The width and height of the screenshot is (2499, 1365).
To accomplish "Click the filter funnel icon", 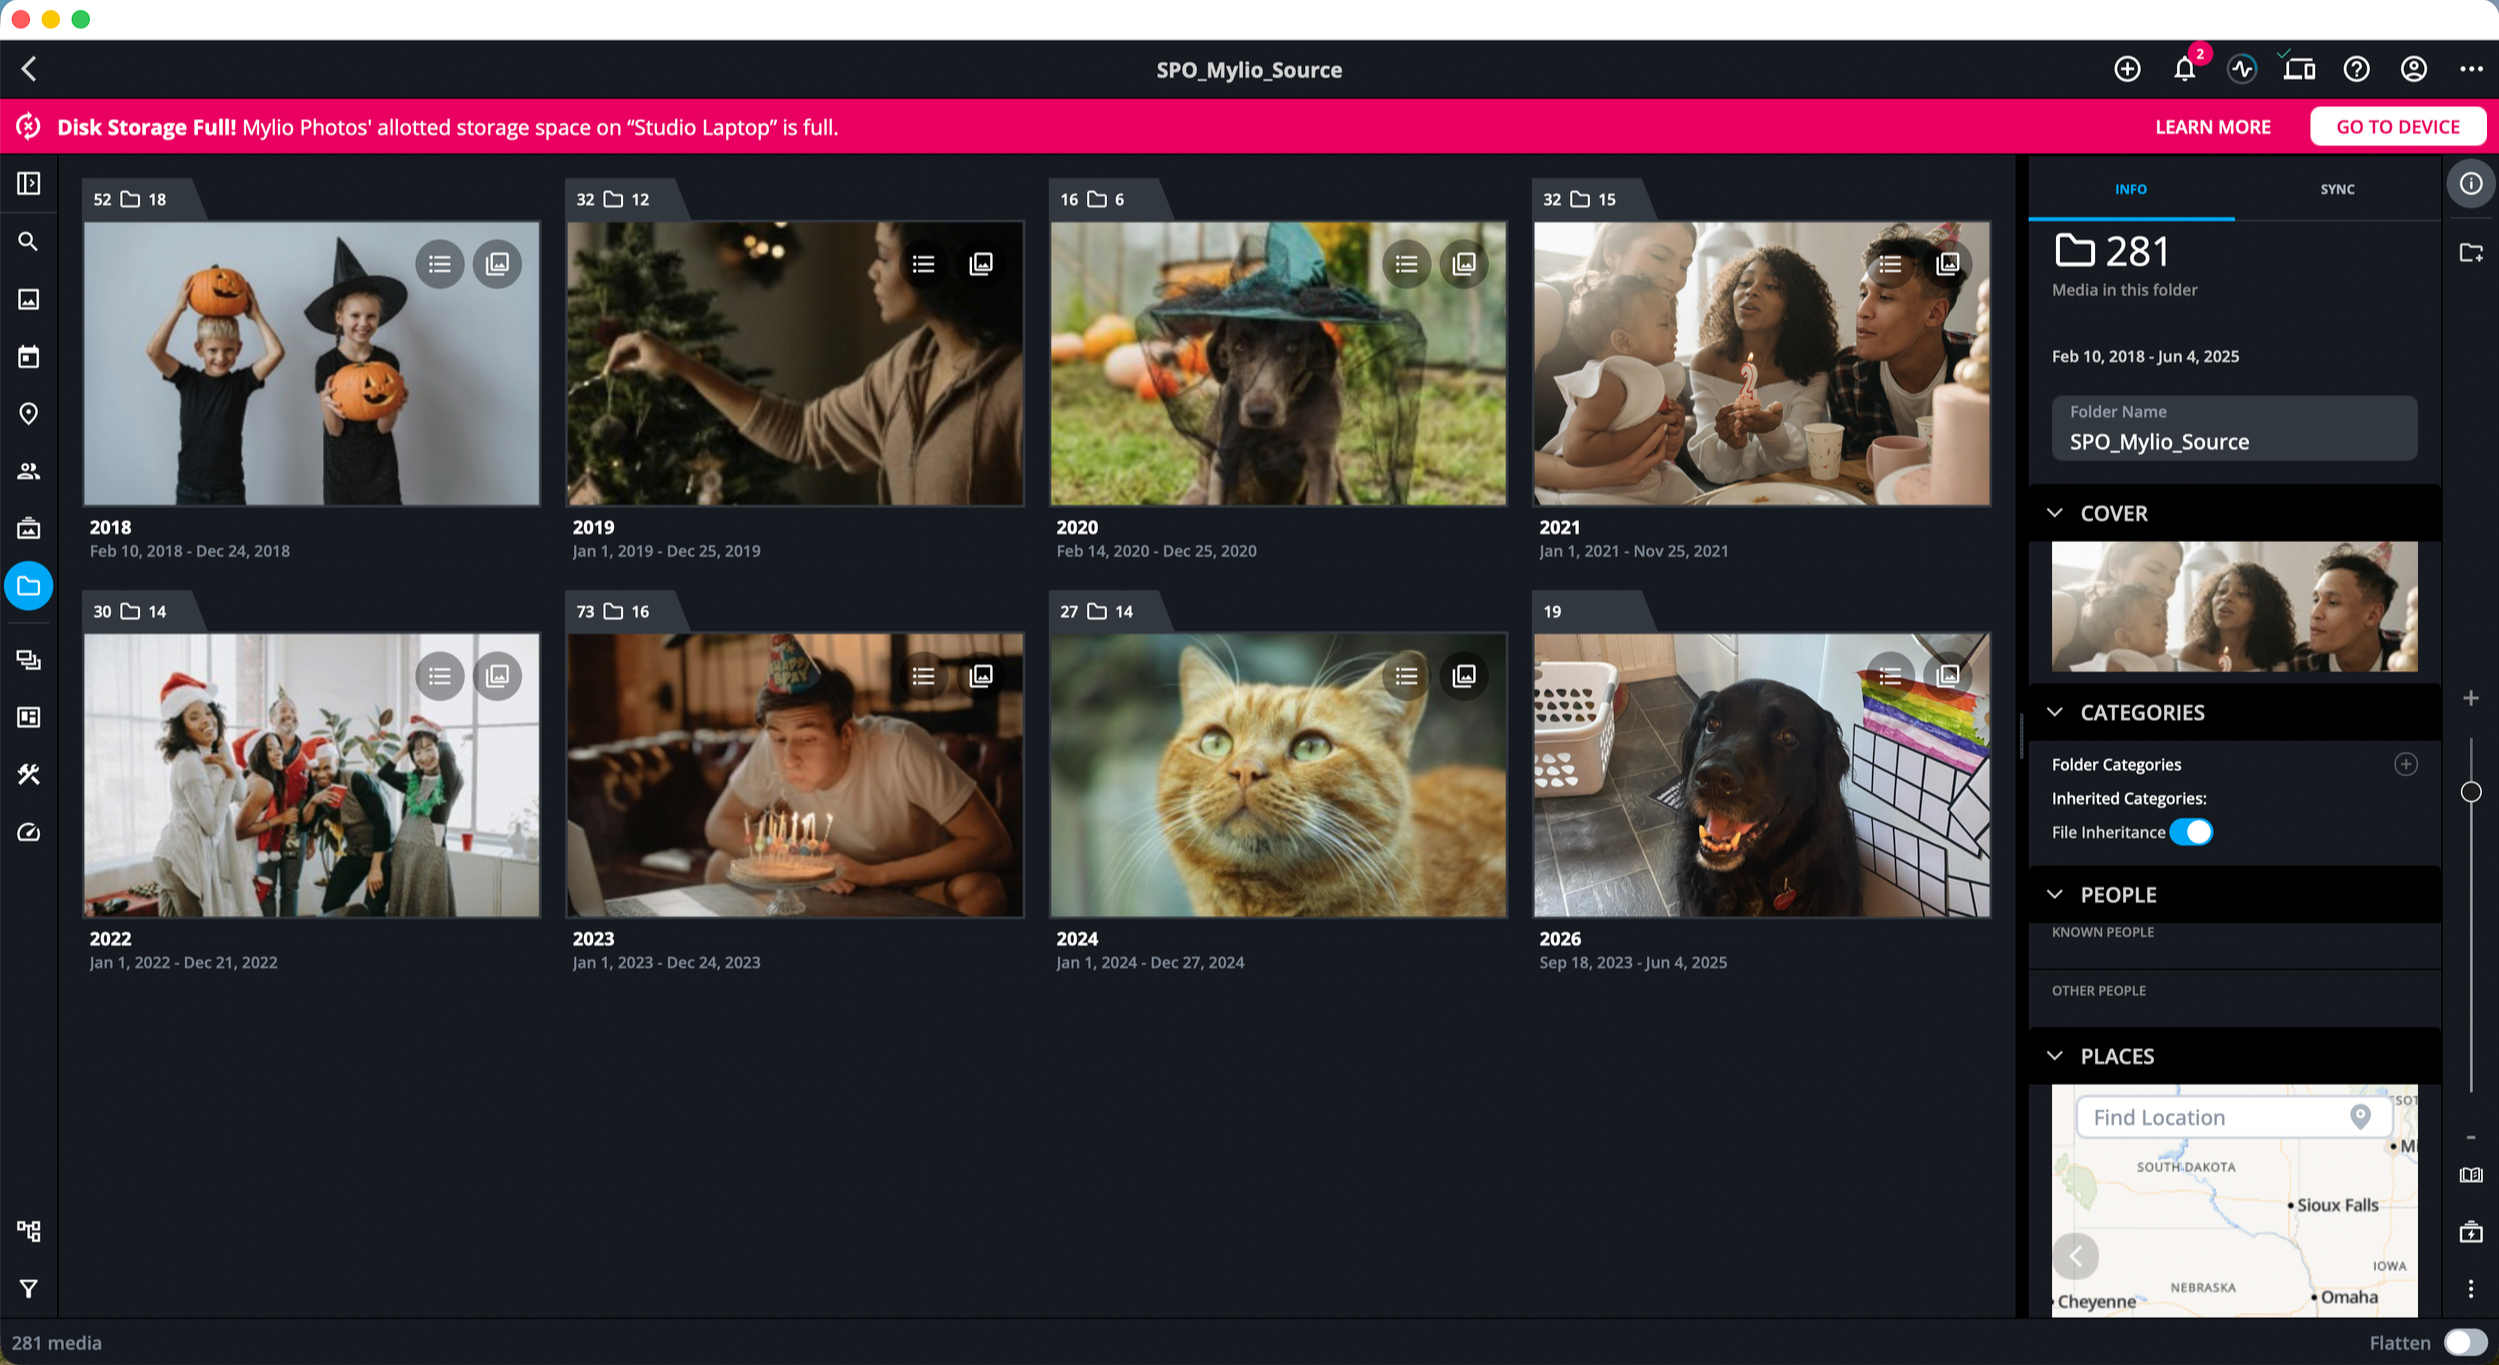I will click(x=28, y=1289).
